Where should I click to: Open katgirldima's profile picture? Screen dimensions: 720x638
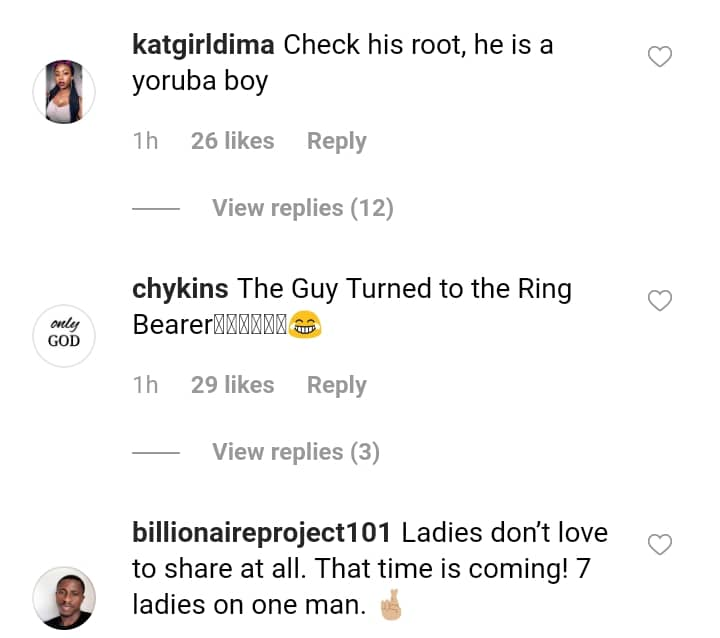coord(64,92)
